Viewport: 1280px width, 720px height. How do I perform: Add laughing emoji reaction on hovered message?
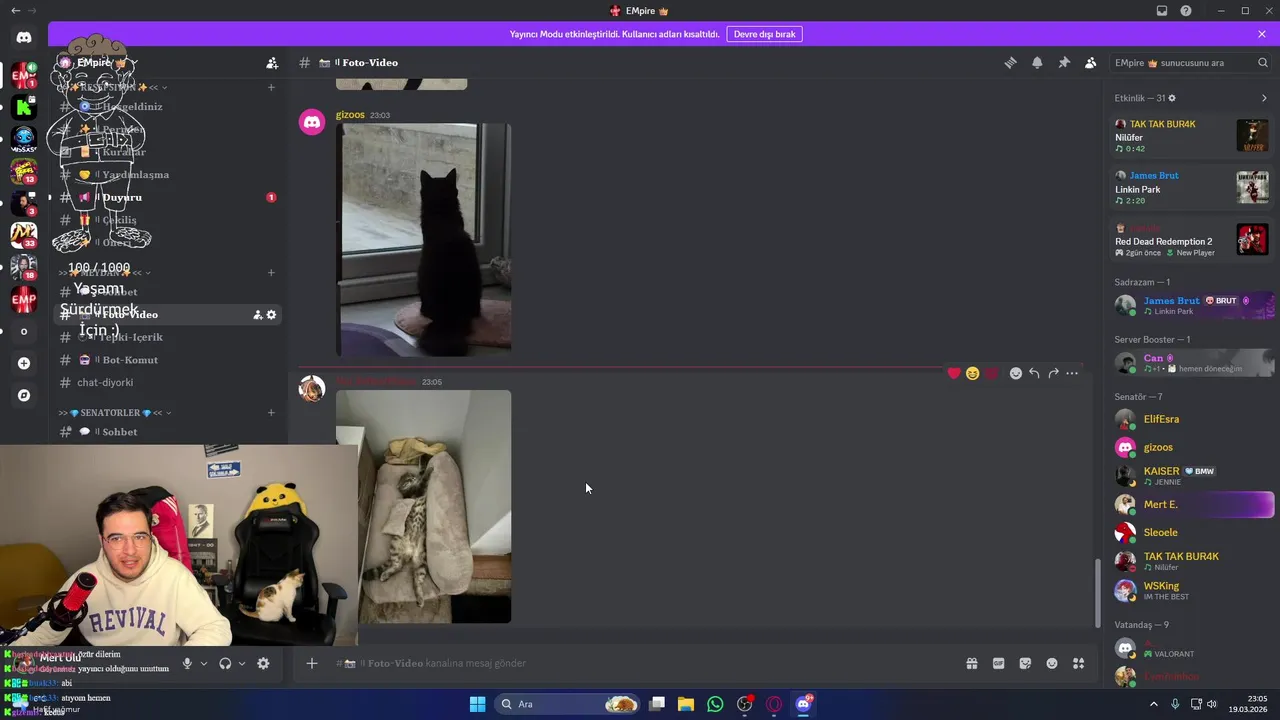pos(972,373)
